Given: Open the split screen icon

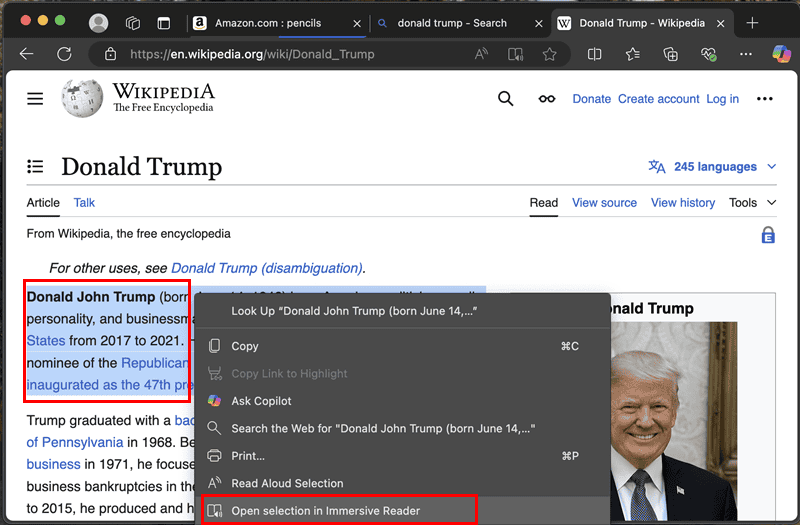Looking at the screenshot, I should 594,54.
